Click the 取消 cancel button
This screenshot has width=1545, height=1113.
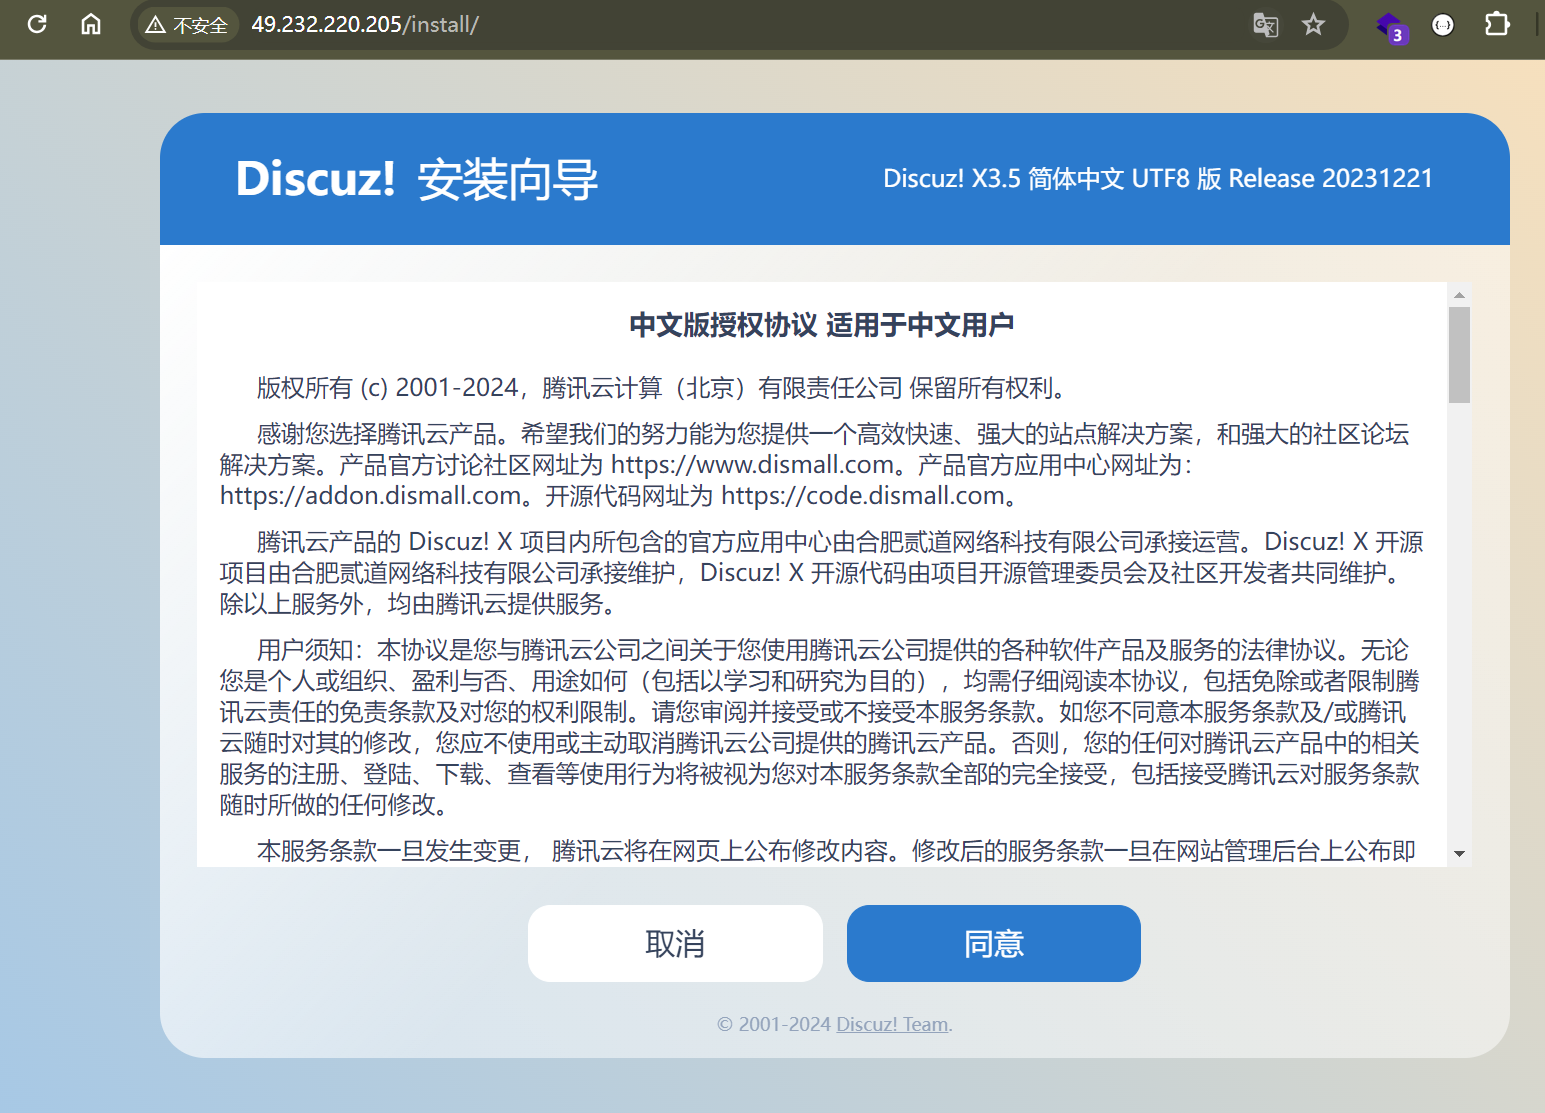pyautogui.click(x=675, y=944)
